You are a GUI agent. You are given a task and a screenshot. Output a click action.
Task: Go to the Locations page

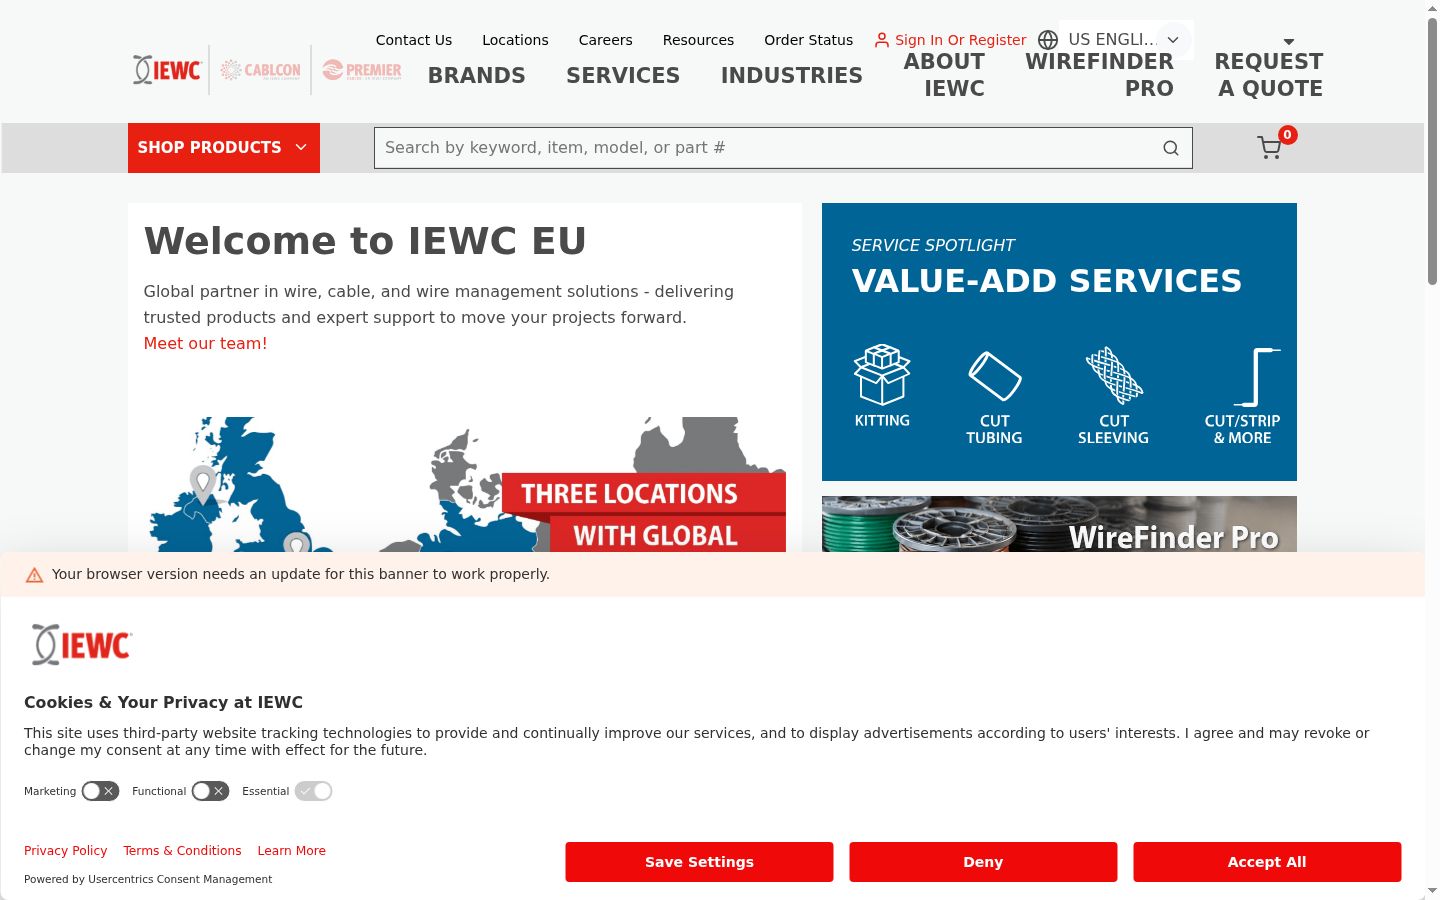[x=515, y=40]
